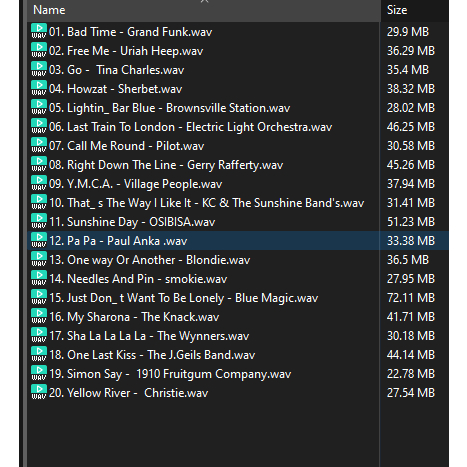The image size is (467, 467).
Task: Click the 72.11 MB size value
Action: pyautogui.click(x=411, y=298)
